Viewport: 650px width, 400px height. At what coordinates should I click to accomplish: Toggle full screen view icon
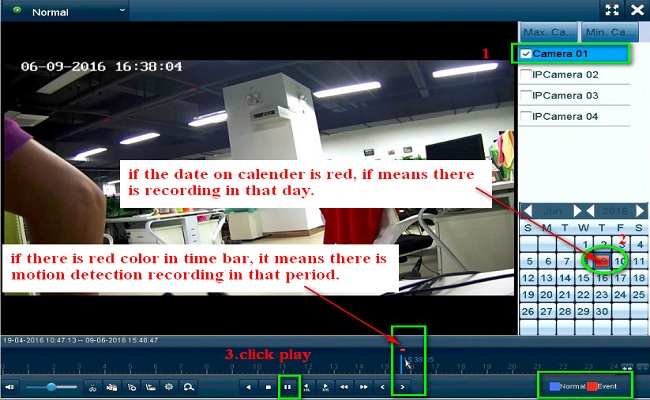click(x=614, y=10)
